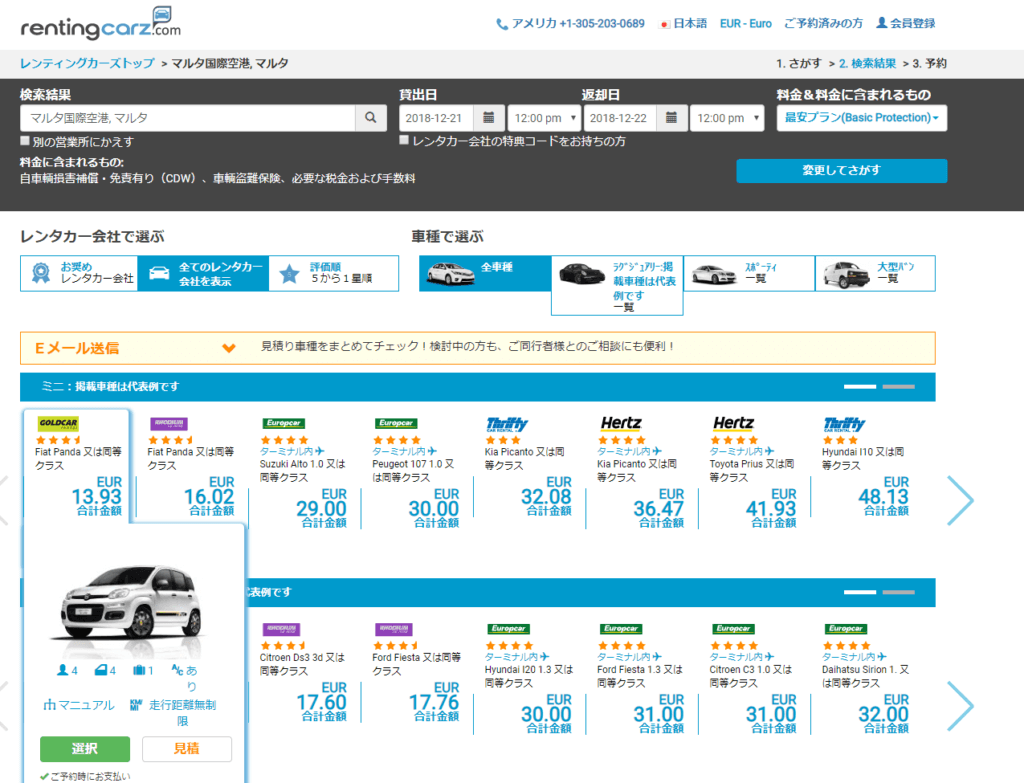Open the Basic Protection plan dropdown
Viewport: 1024px width, 783px height.
861,118
